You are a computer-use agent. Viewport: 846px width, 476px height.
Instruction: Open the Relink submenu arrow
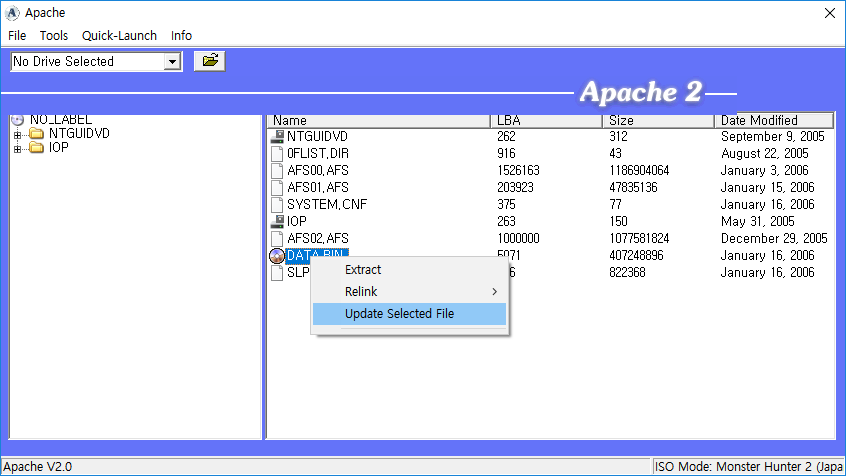tap(494, 292)
